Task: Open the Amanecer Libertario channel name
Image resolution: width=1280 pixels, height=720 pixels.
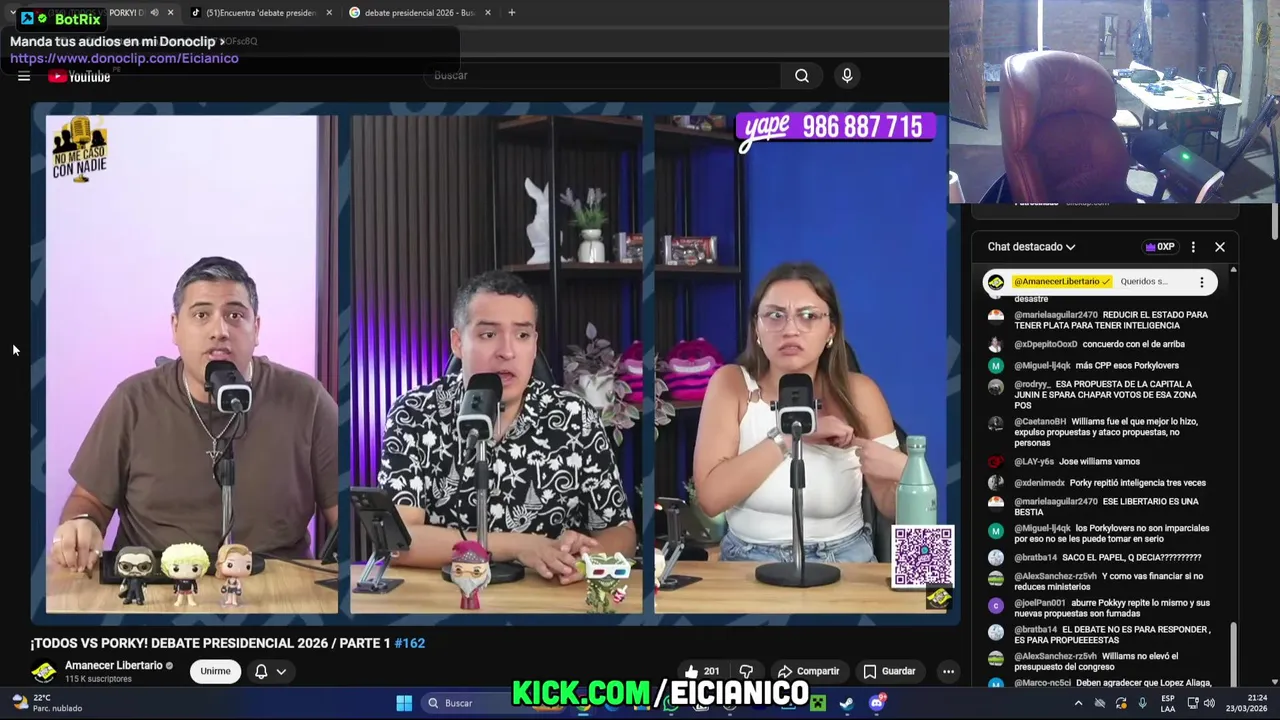Action: tap(114, 666)
